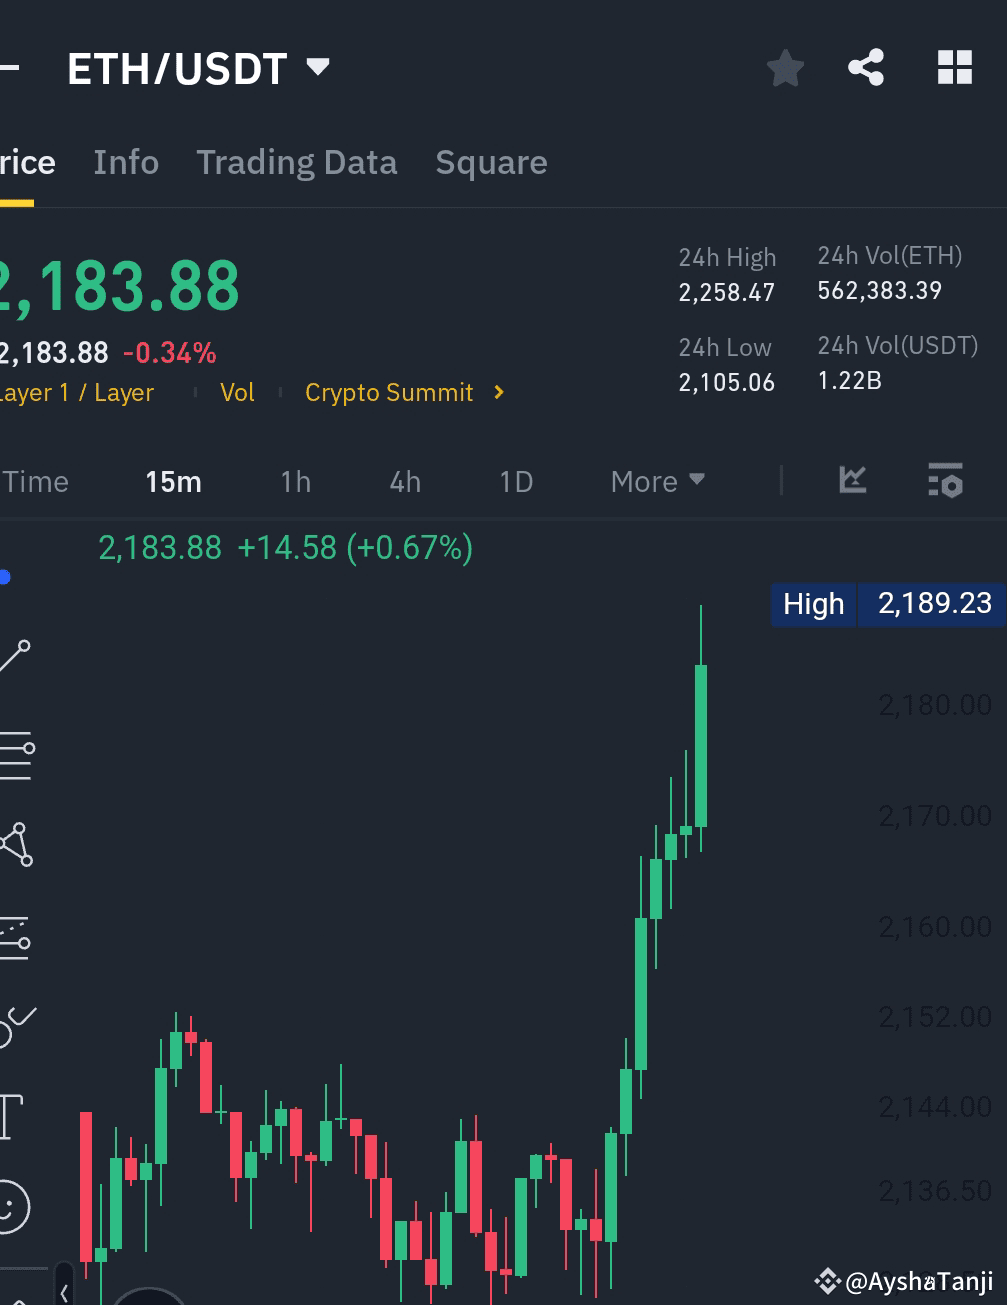Viewport: 1007px width, 1305px height.
Task: Switch to the grid layout view
Action: pos(956,68)
